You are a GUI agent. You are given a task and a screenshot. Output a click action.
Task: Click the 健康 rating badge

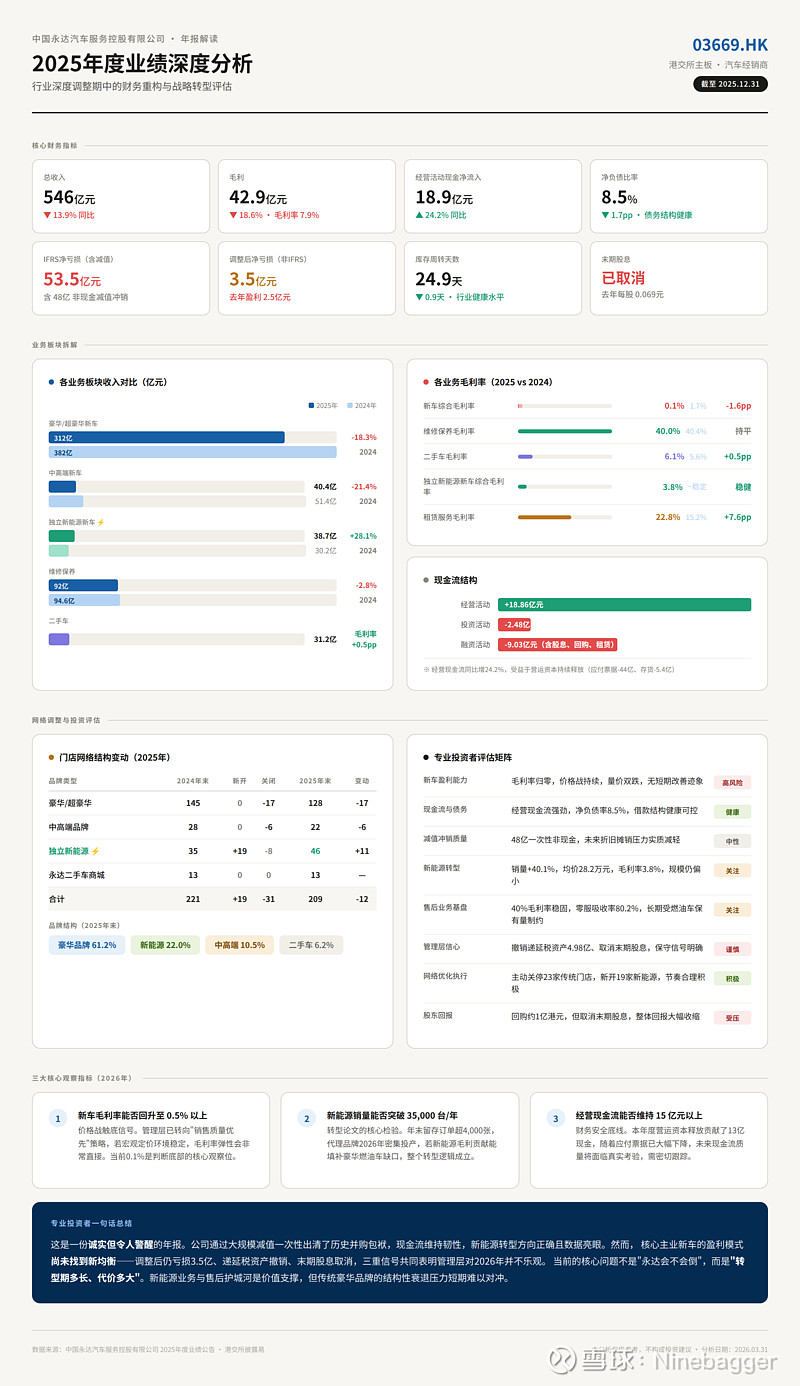coord(732,812)
